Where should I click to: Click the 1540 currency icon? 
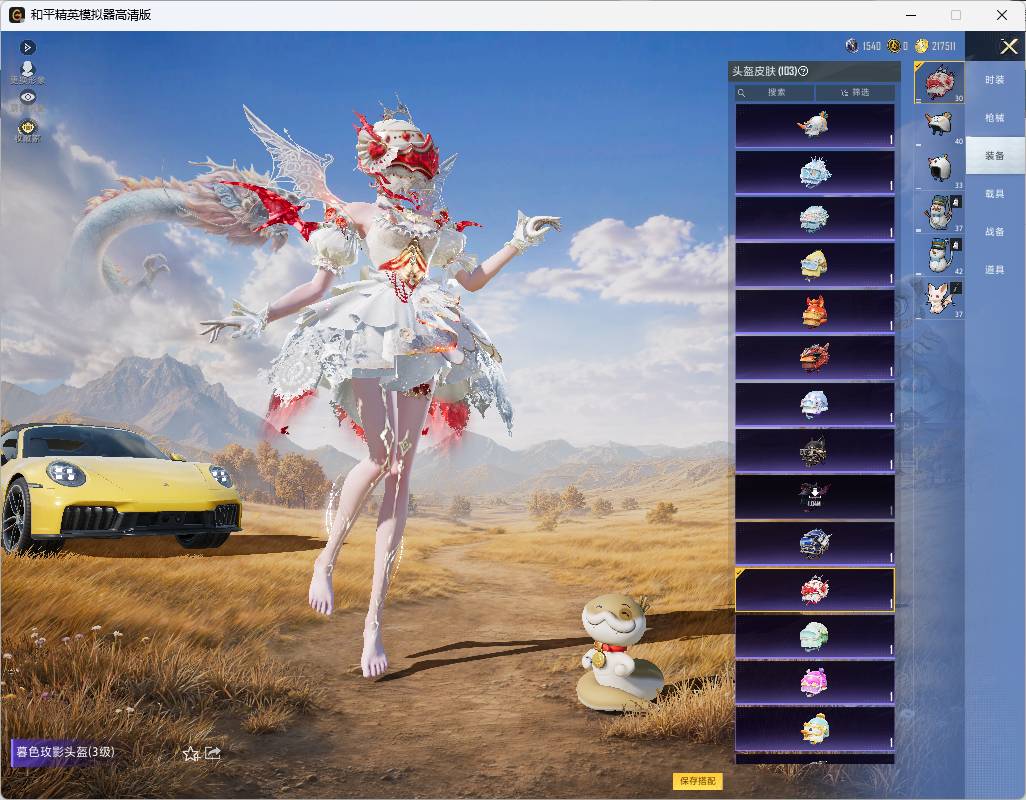point(852,46)
